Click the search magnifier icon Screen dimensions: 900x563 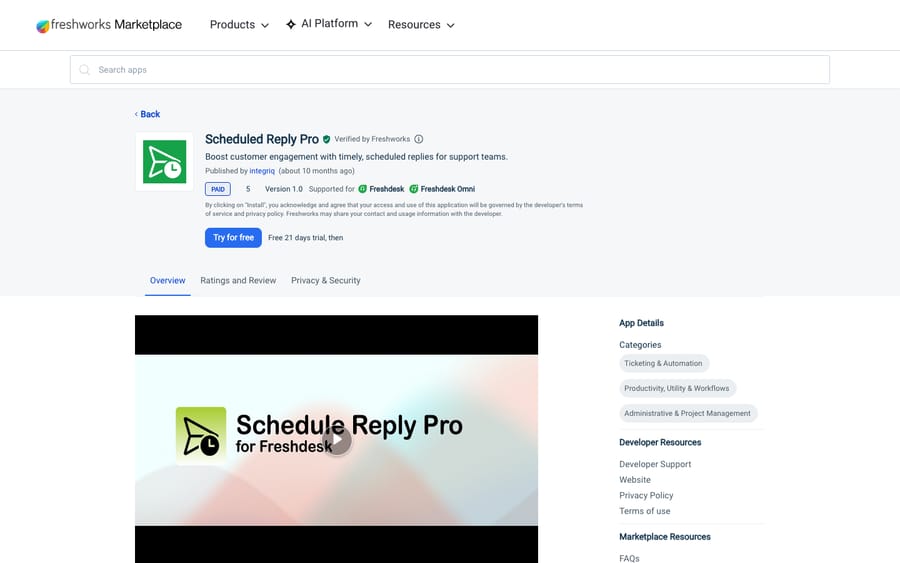[84, 69]
